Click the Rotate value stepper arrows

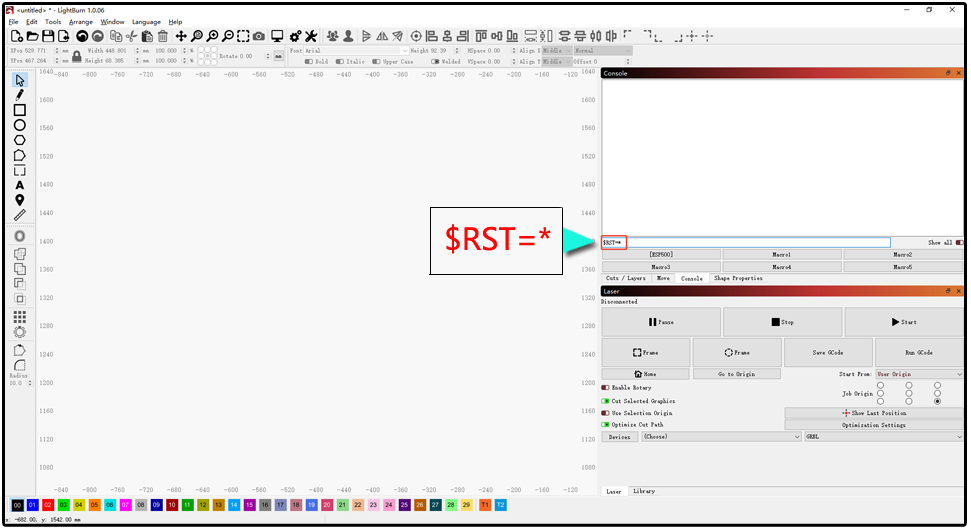pyautogui.click(x=268, y=56)
